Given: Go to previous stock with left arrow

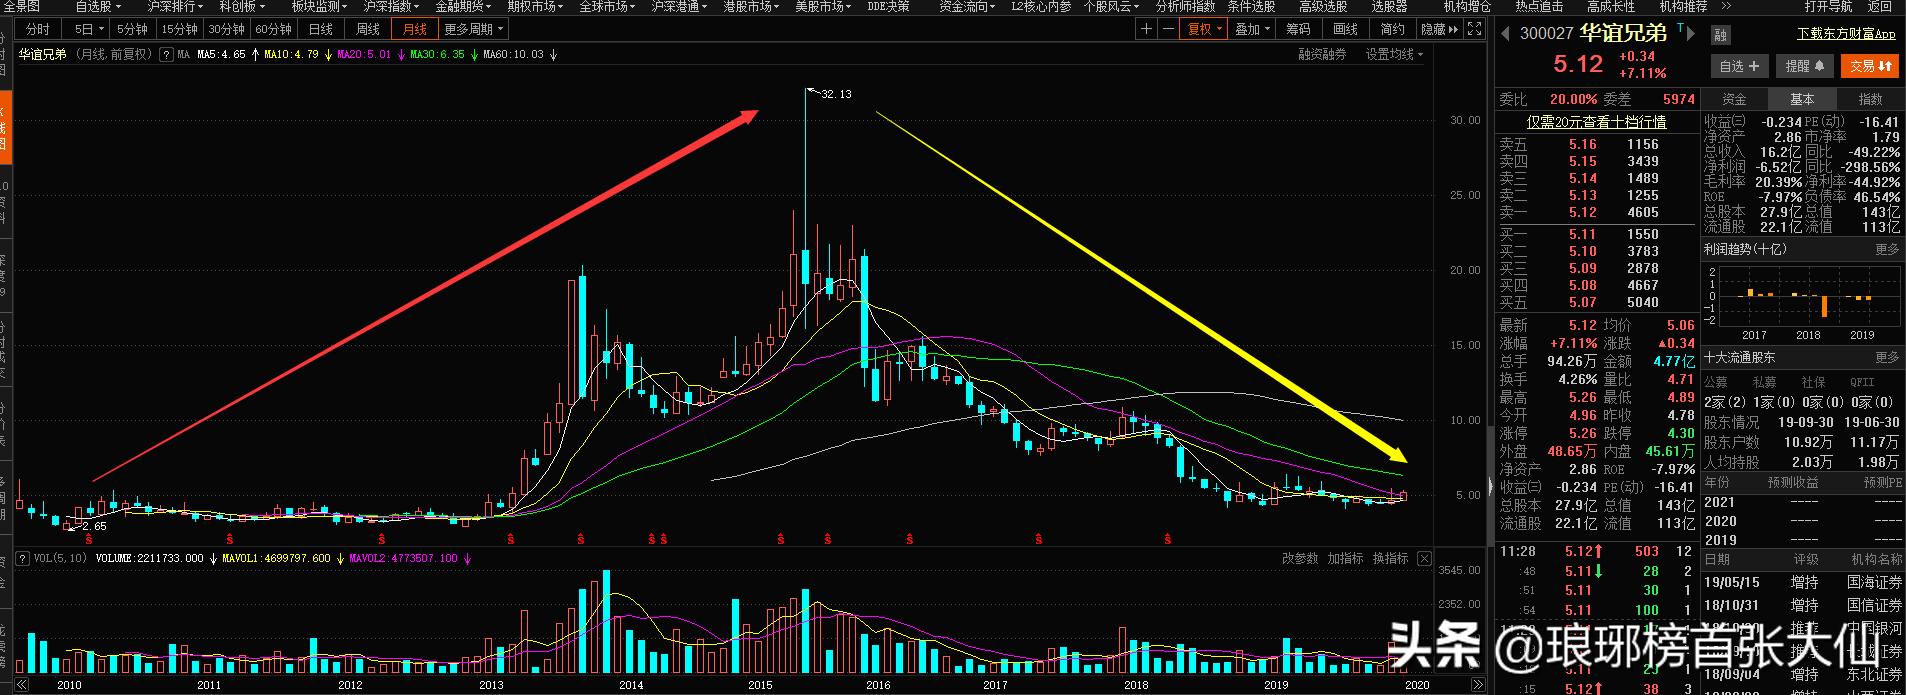Looking at the screenshot, I should pyautogui.click(x=1505, y=33).
